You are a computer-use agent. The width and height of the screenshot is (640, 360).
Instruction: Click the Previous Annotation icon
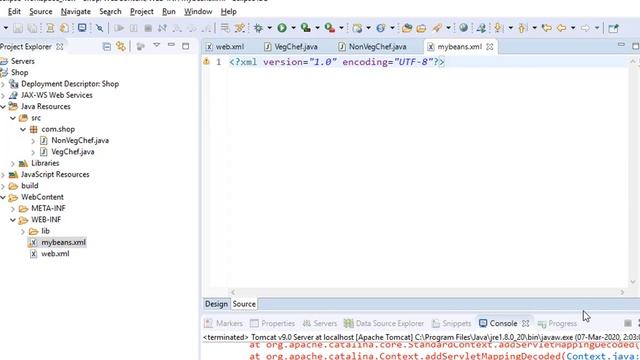coord(522,28)
